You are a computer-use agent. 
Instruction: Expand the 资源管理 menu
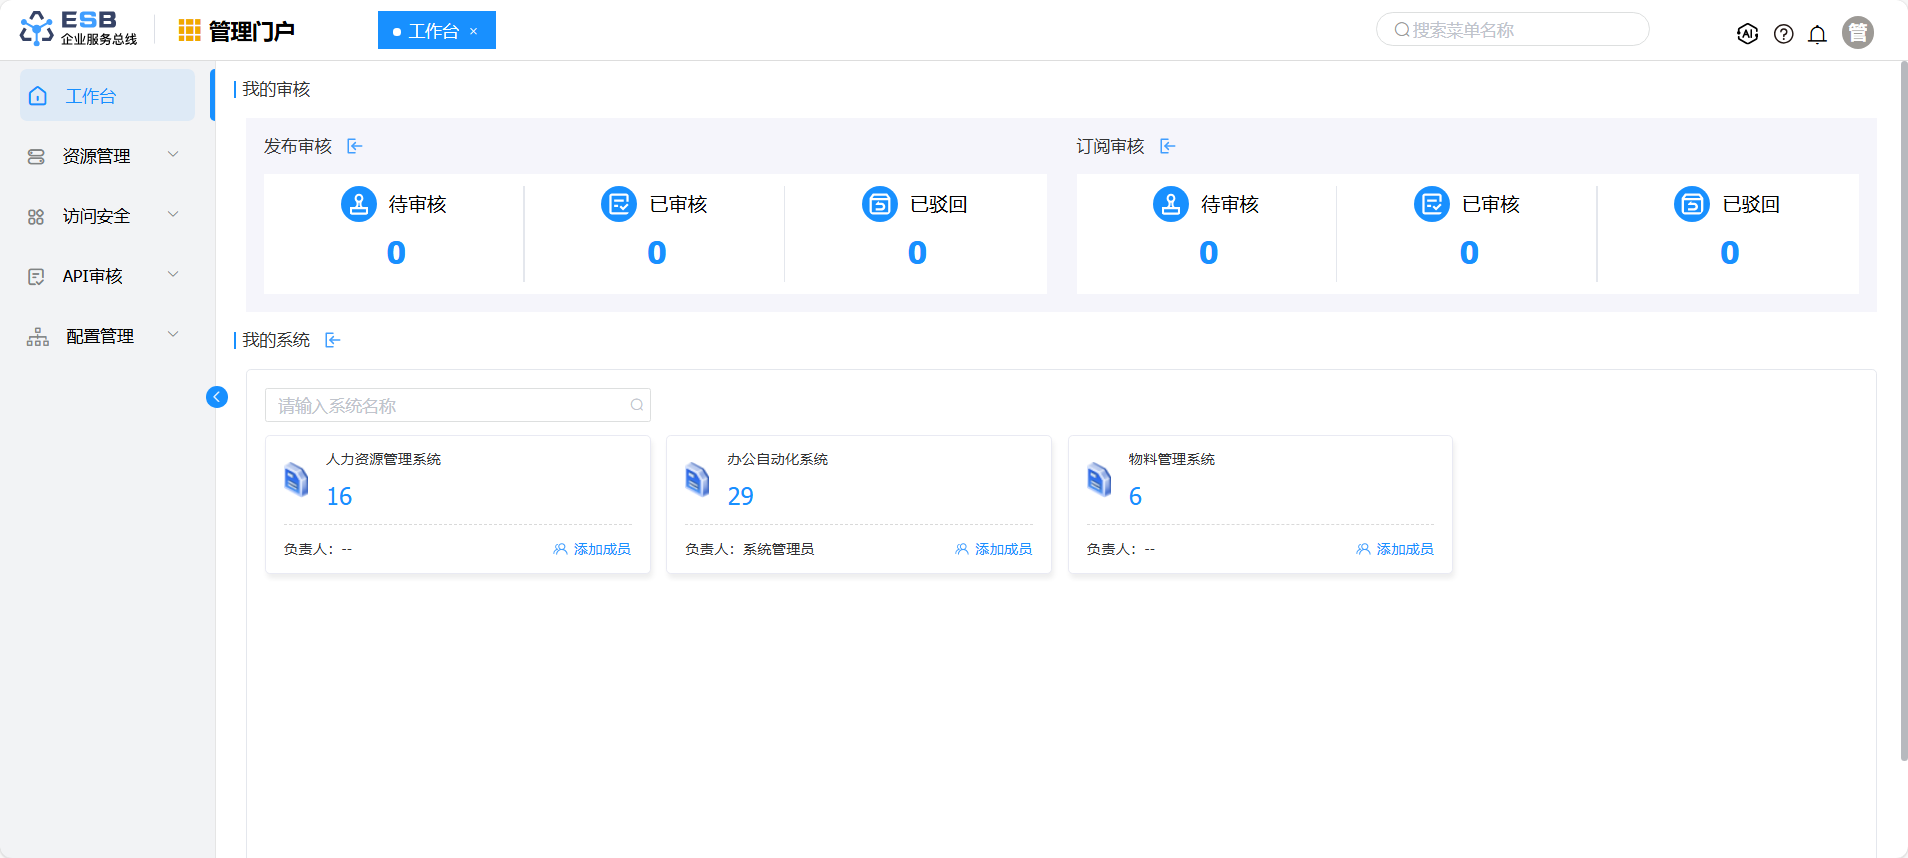[107, 156]
